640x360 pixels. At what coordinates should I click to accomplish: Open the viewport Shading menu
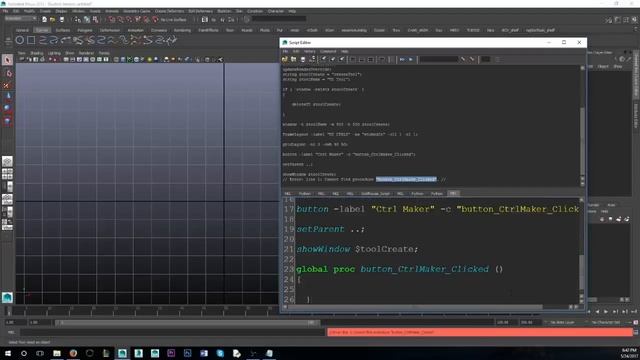[x=36, y=53]
